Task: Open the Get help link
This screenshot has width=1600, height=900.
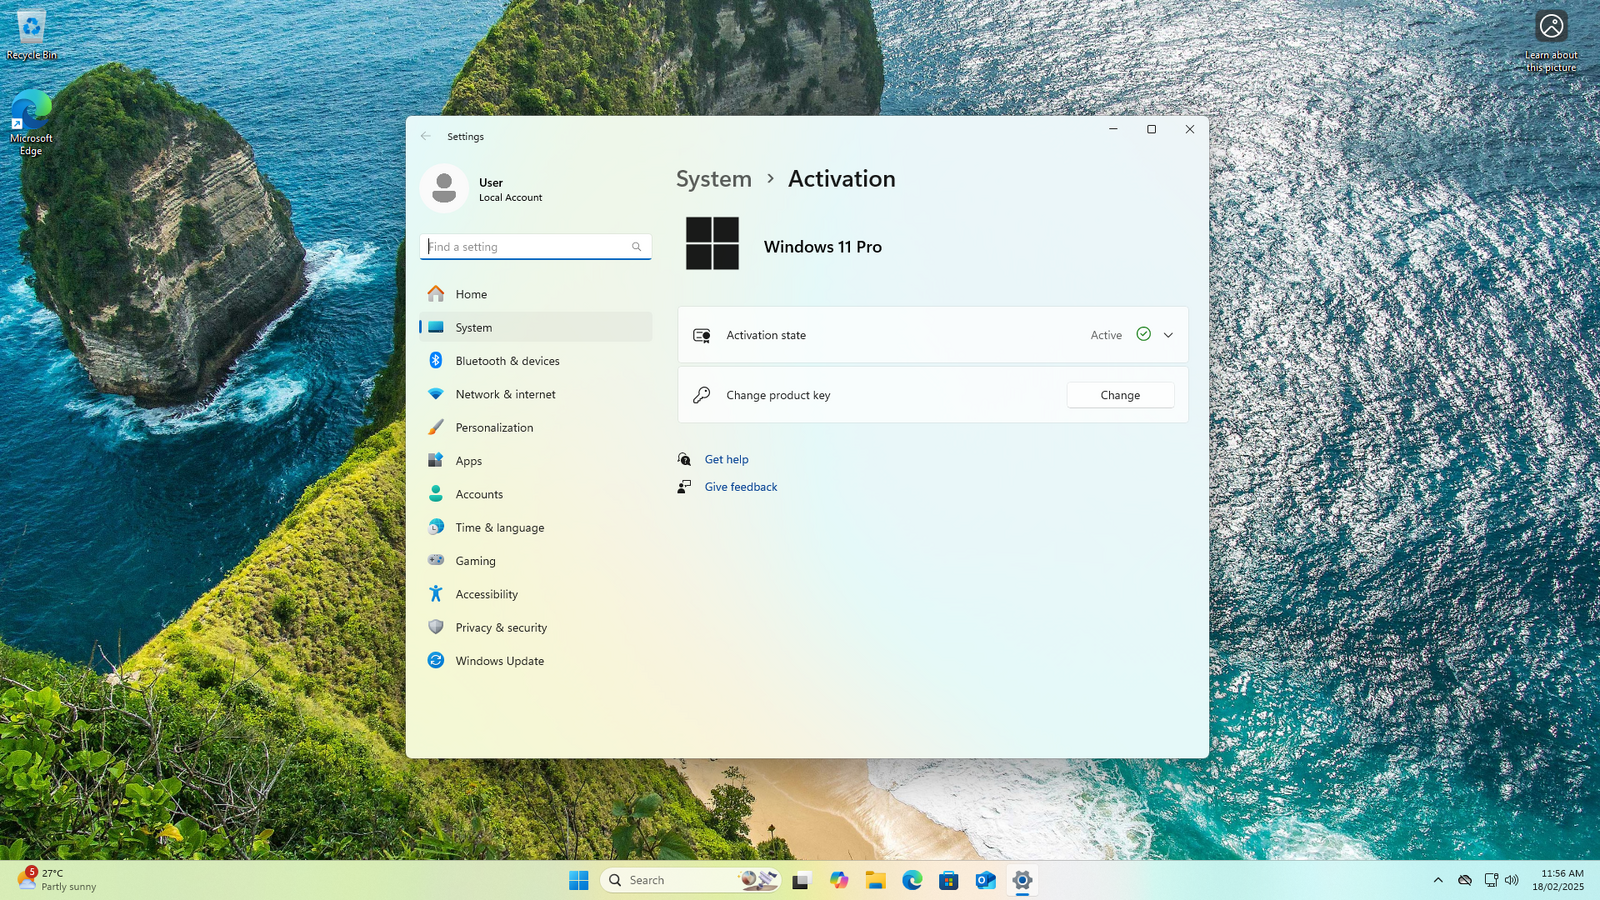Action: (726, 459)
